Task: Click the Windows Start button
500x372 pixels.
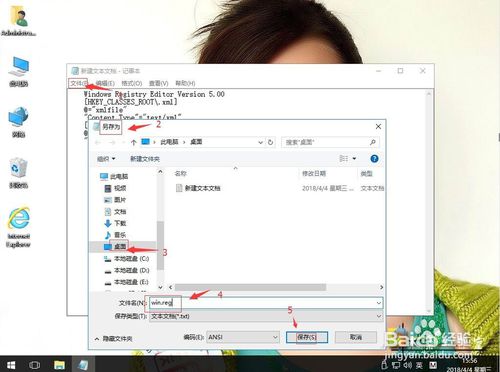Action: point(11,365)
